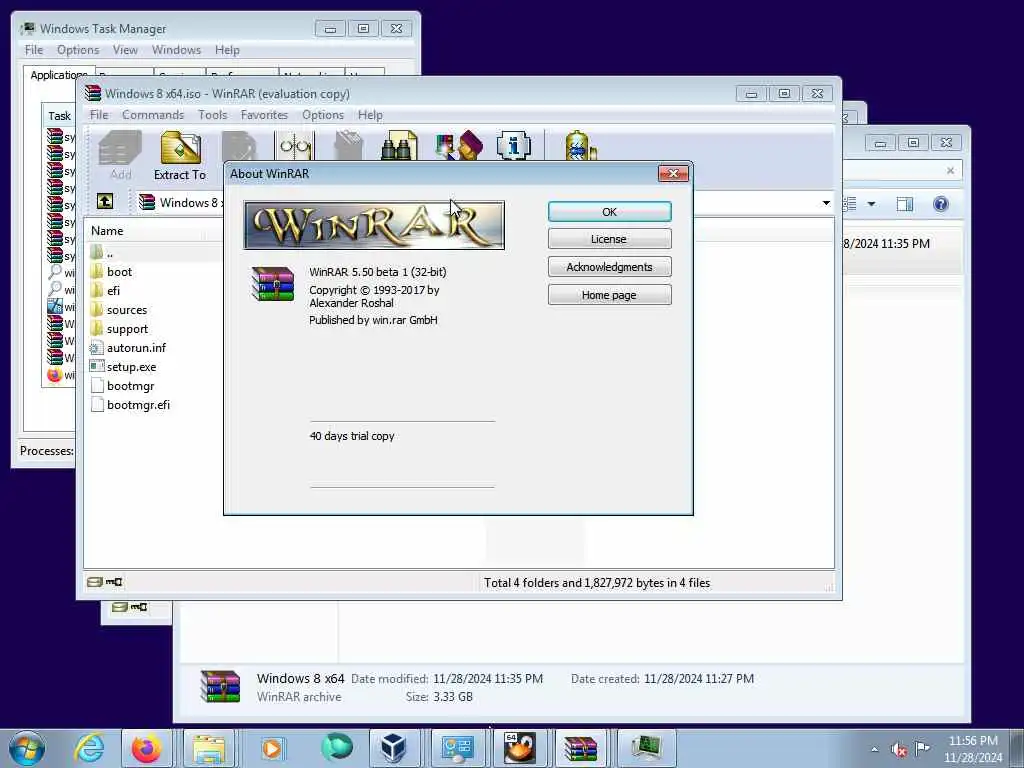Open the Options menu in Task Manager
This screenshot has width=1024, height=768.
click(x=78, y=50)
